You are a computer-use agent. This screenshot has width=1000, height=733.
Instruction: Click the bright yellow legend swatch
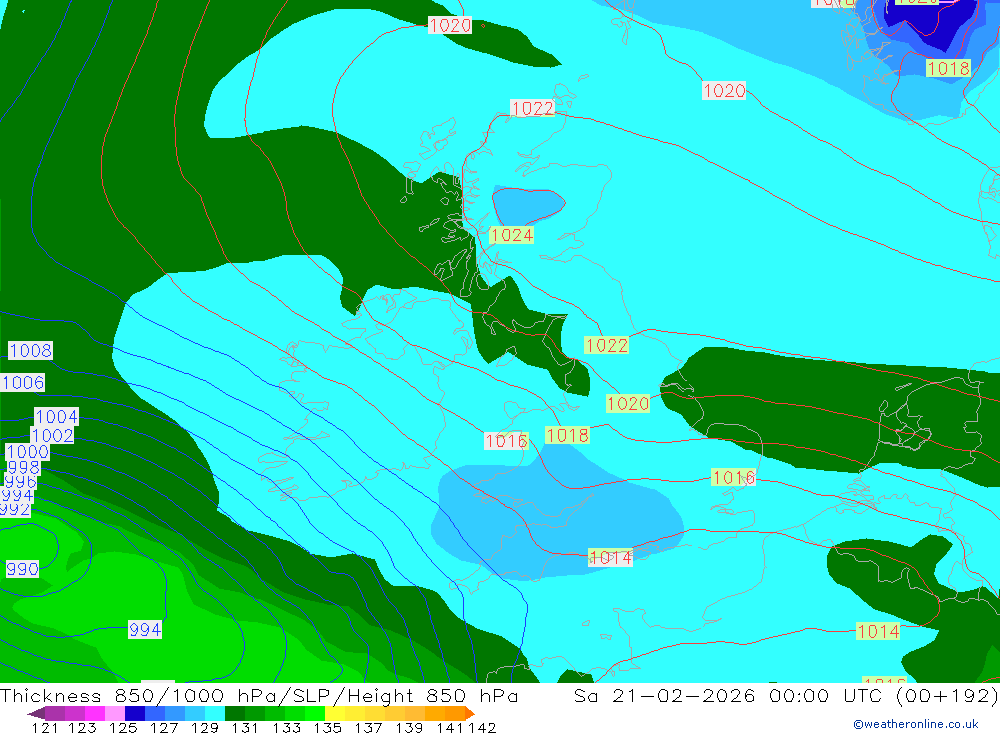[335, 713]
